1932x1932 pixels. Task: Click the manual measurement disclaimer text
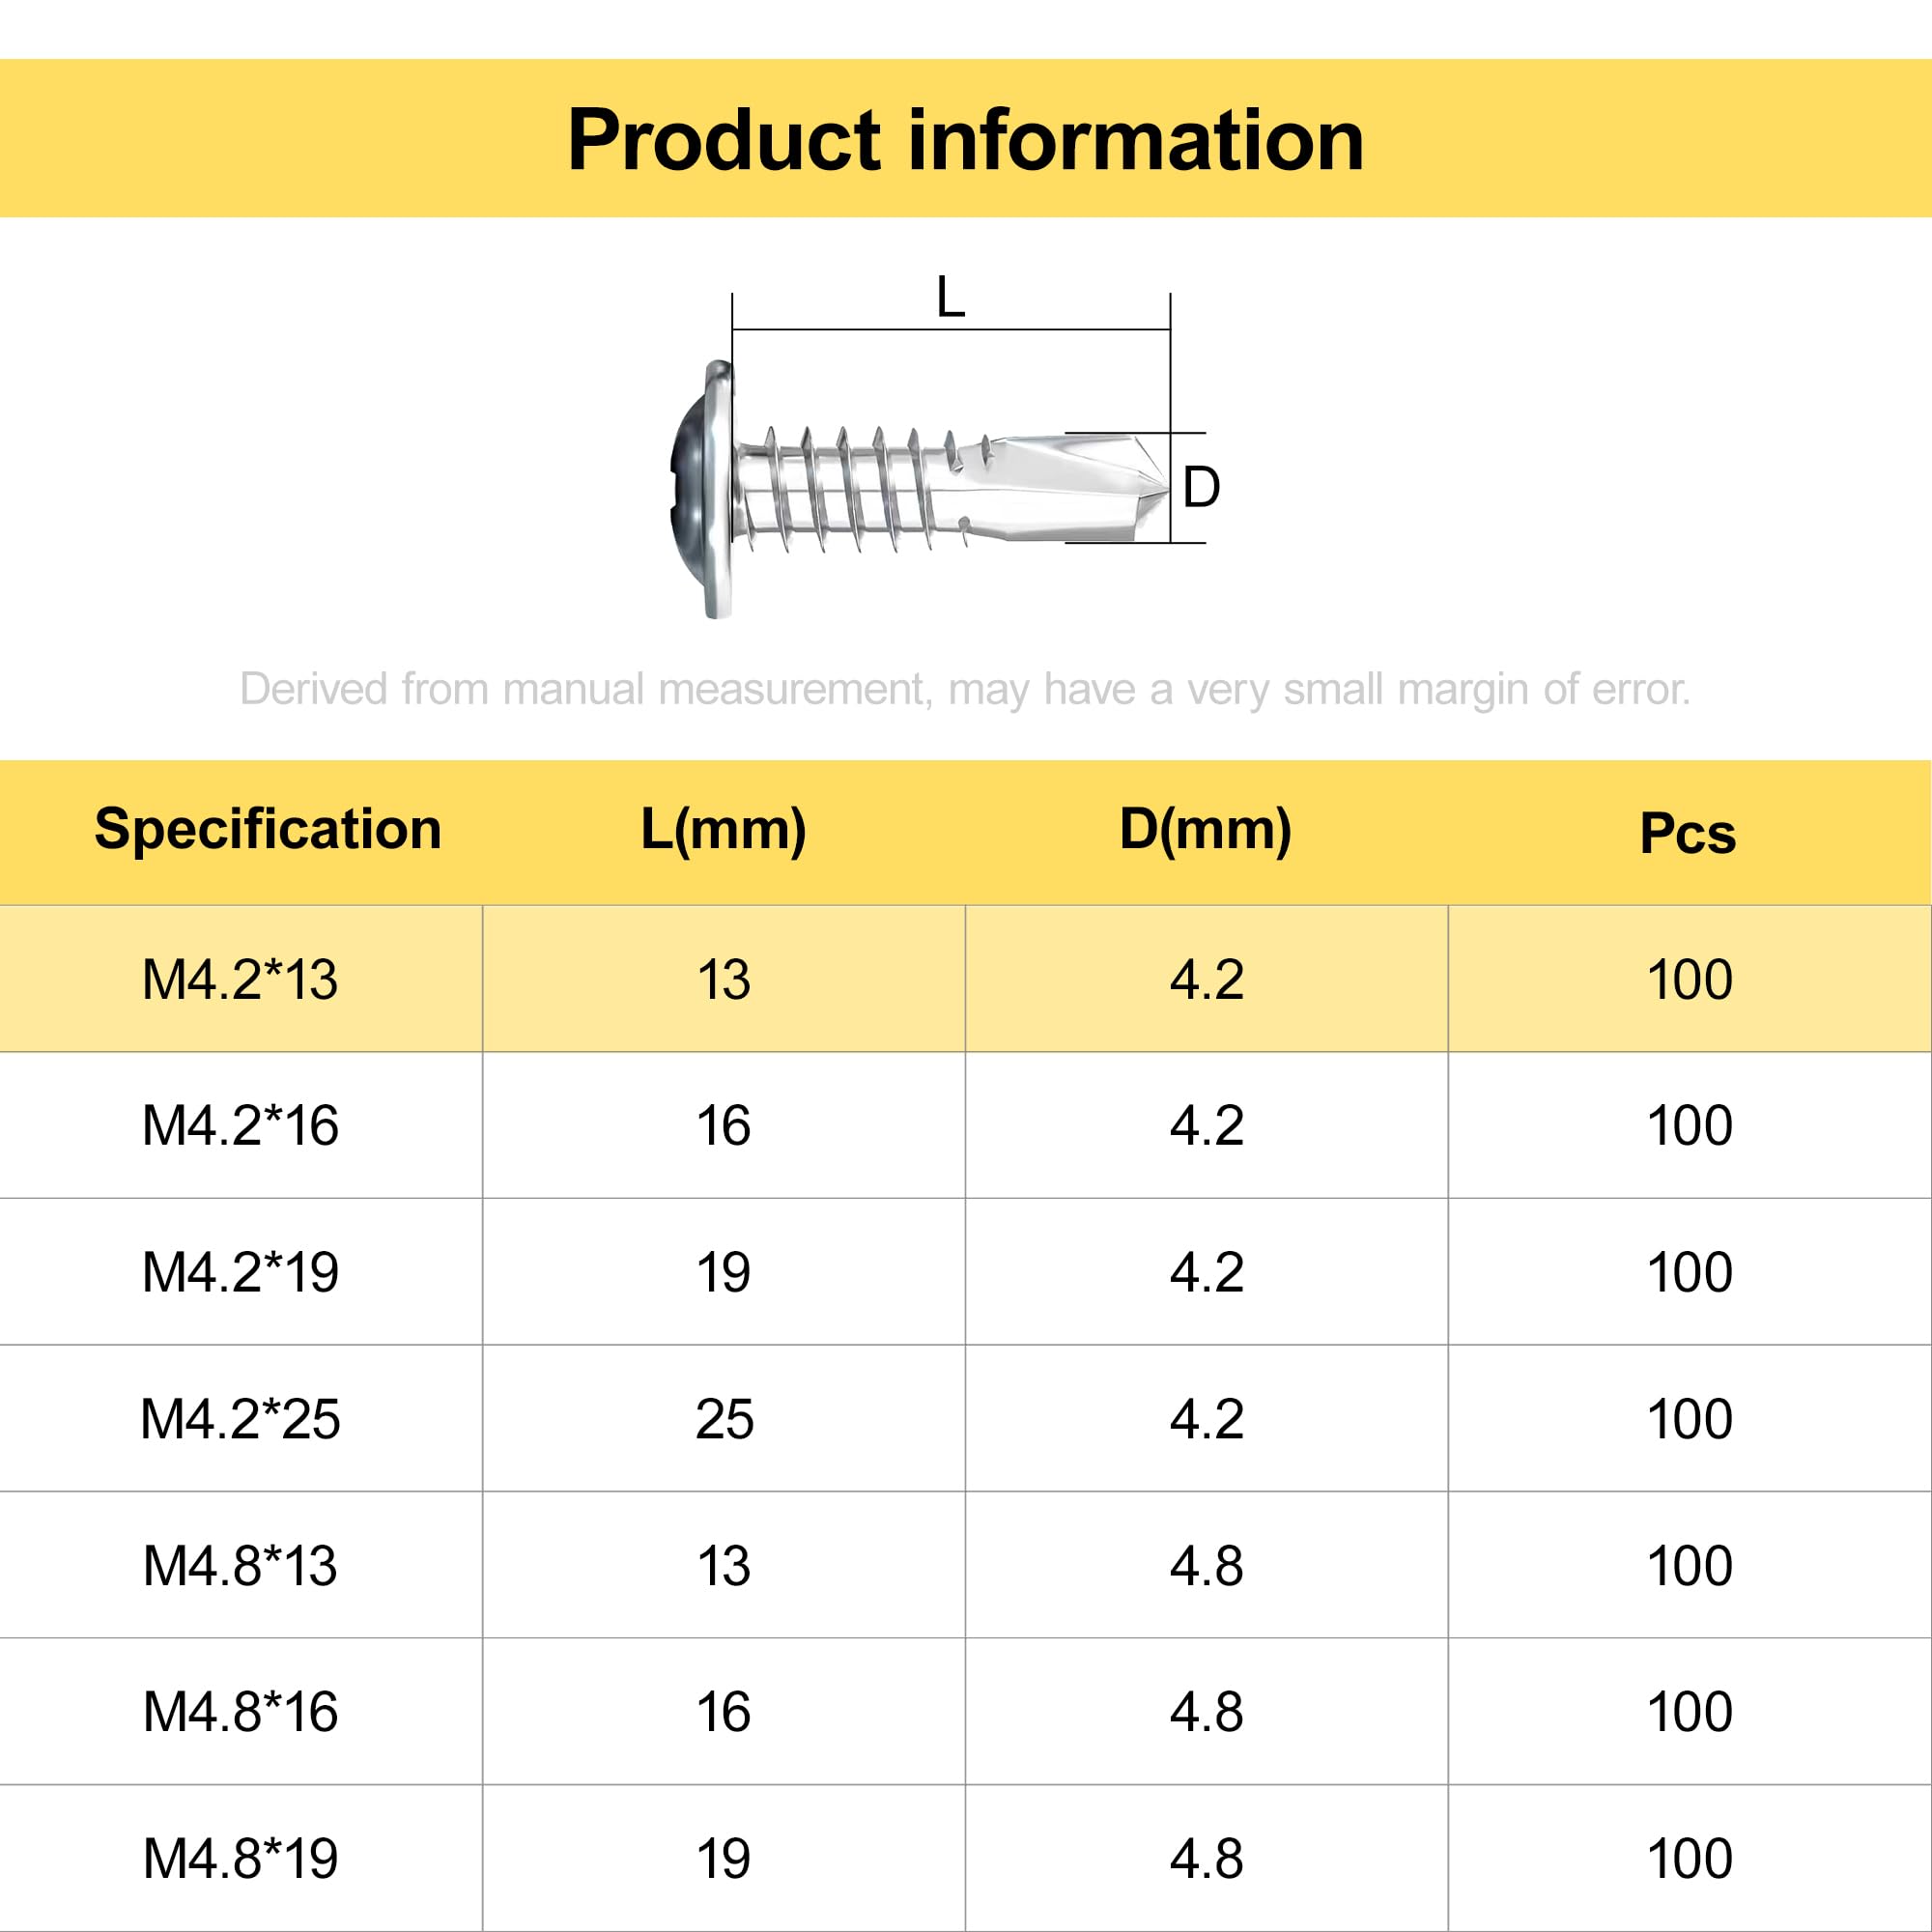tap(965, 690)
